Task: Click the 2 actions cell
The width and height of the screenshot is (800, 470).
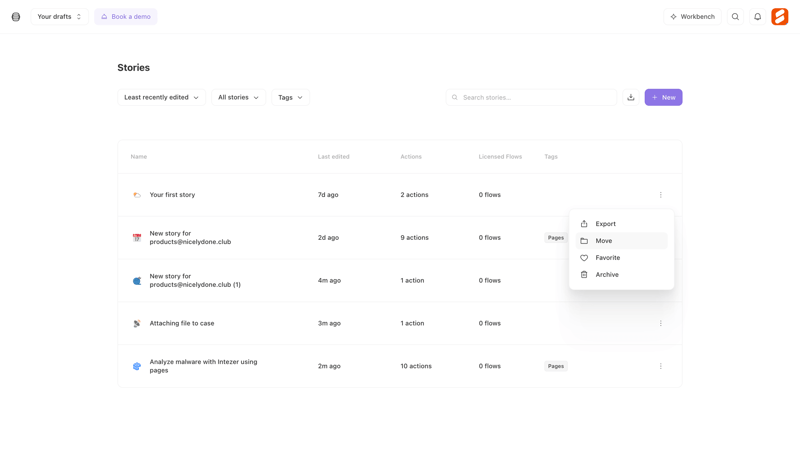Action: coord(414,195)
